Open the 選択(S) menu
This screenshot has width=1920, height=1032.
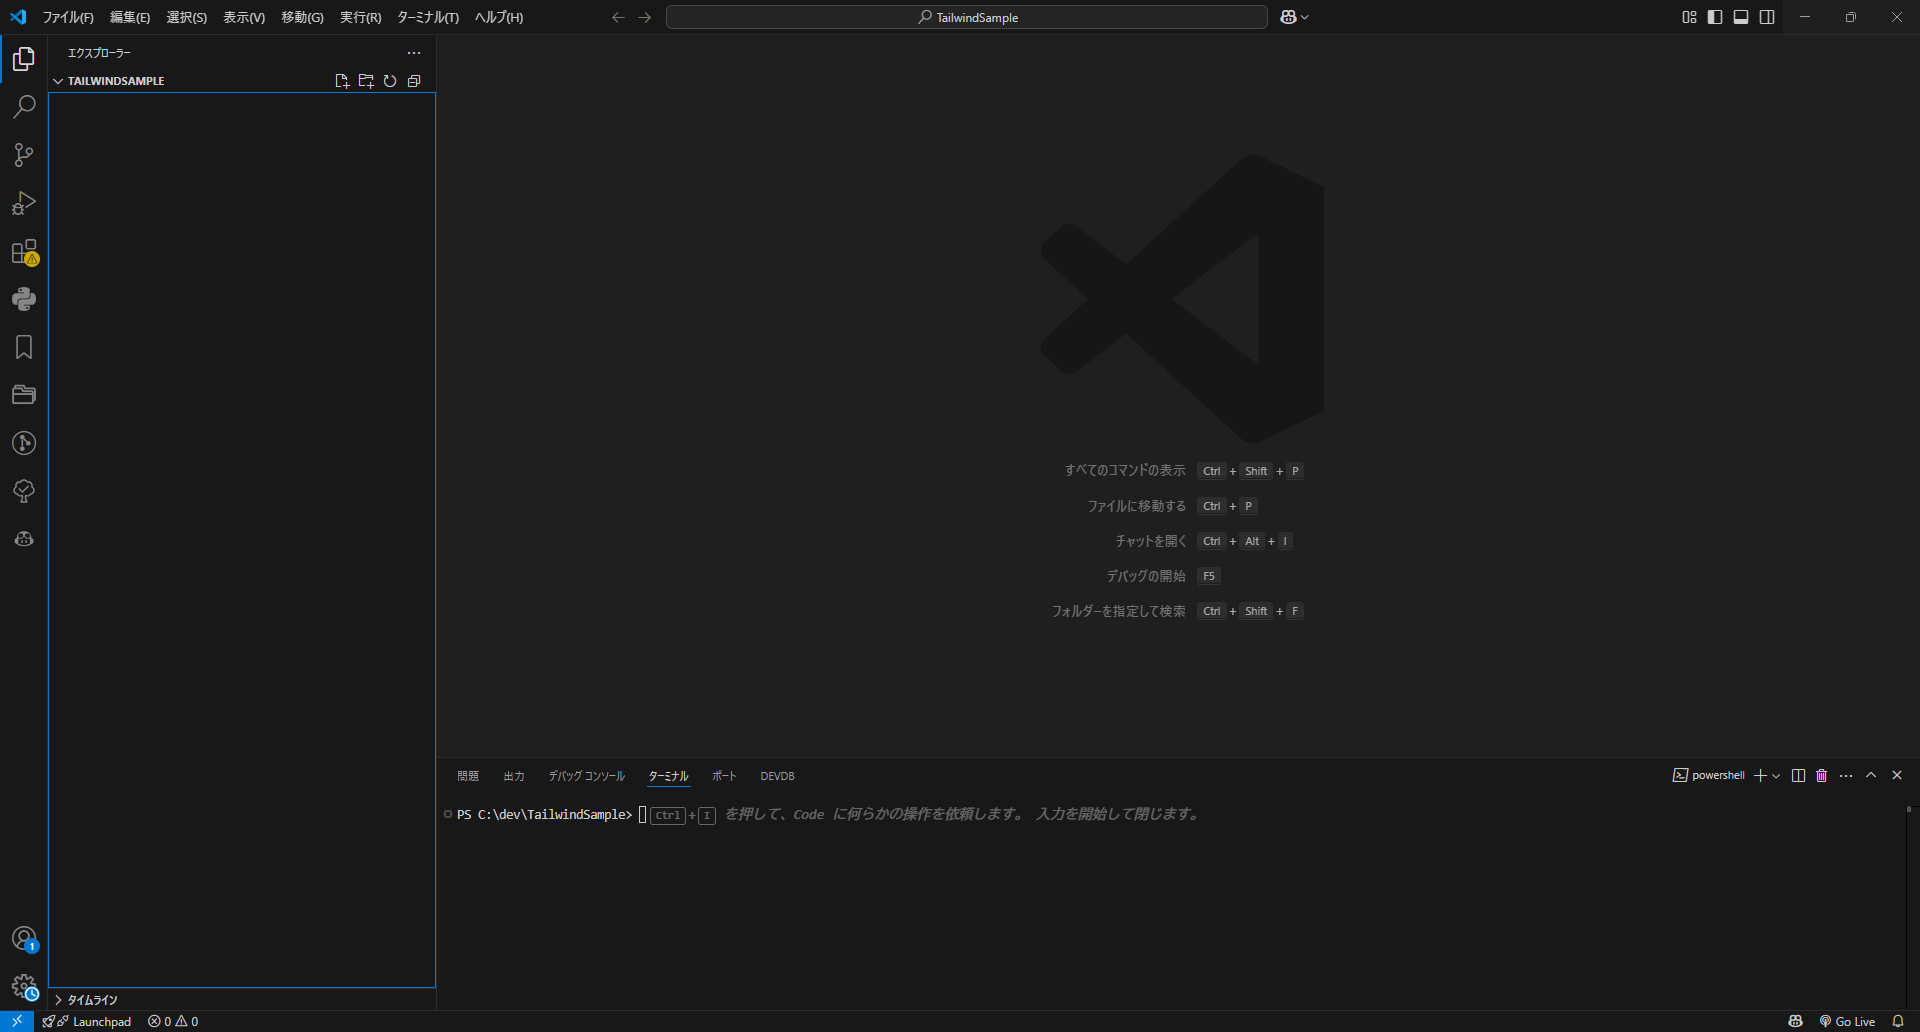point(187,17)
